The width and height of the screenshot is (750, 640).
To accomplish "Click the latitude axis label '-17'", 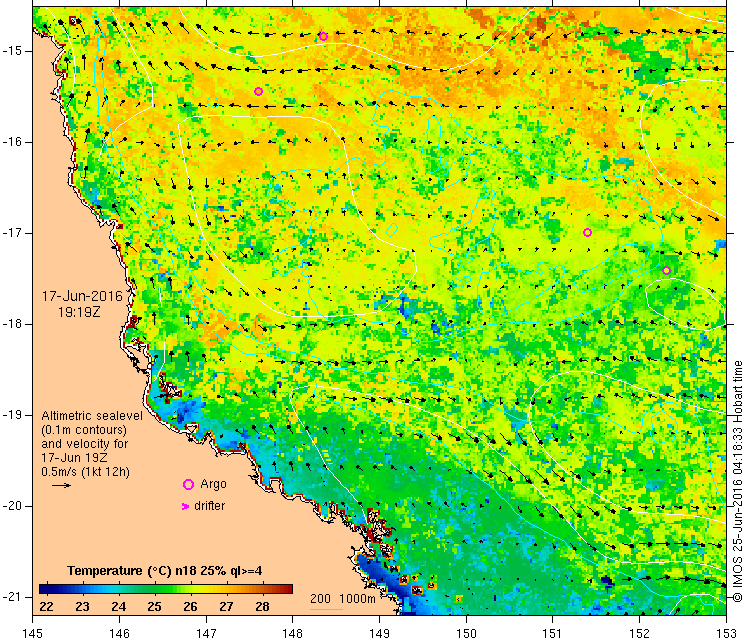I will (x=11, y=233).
